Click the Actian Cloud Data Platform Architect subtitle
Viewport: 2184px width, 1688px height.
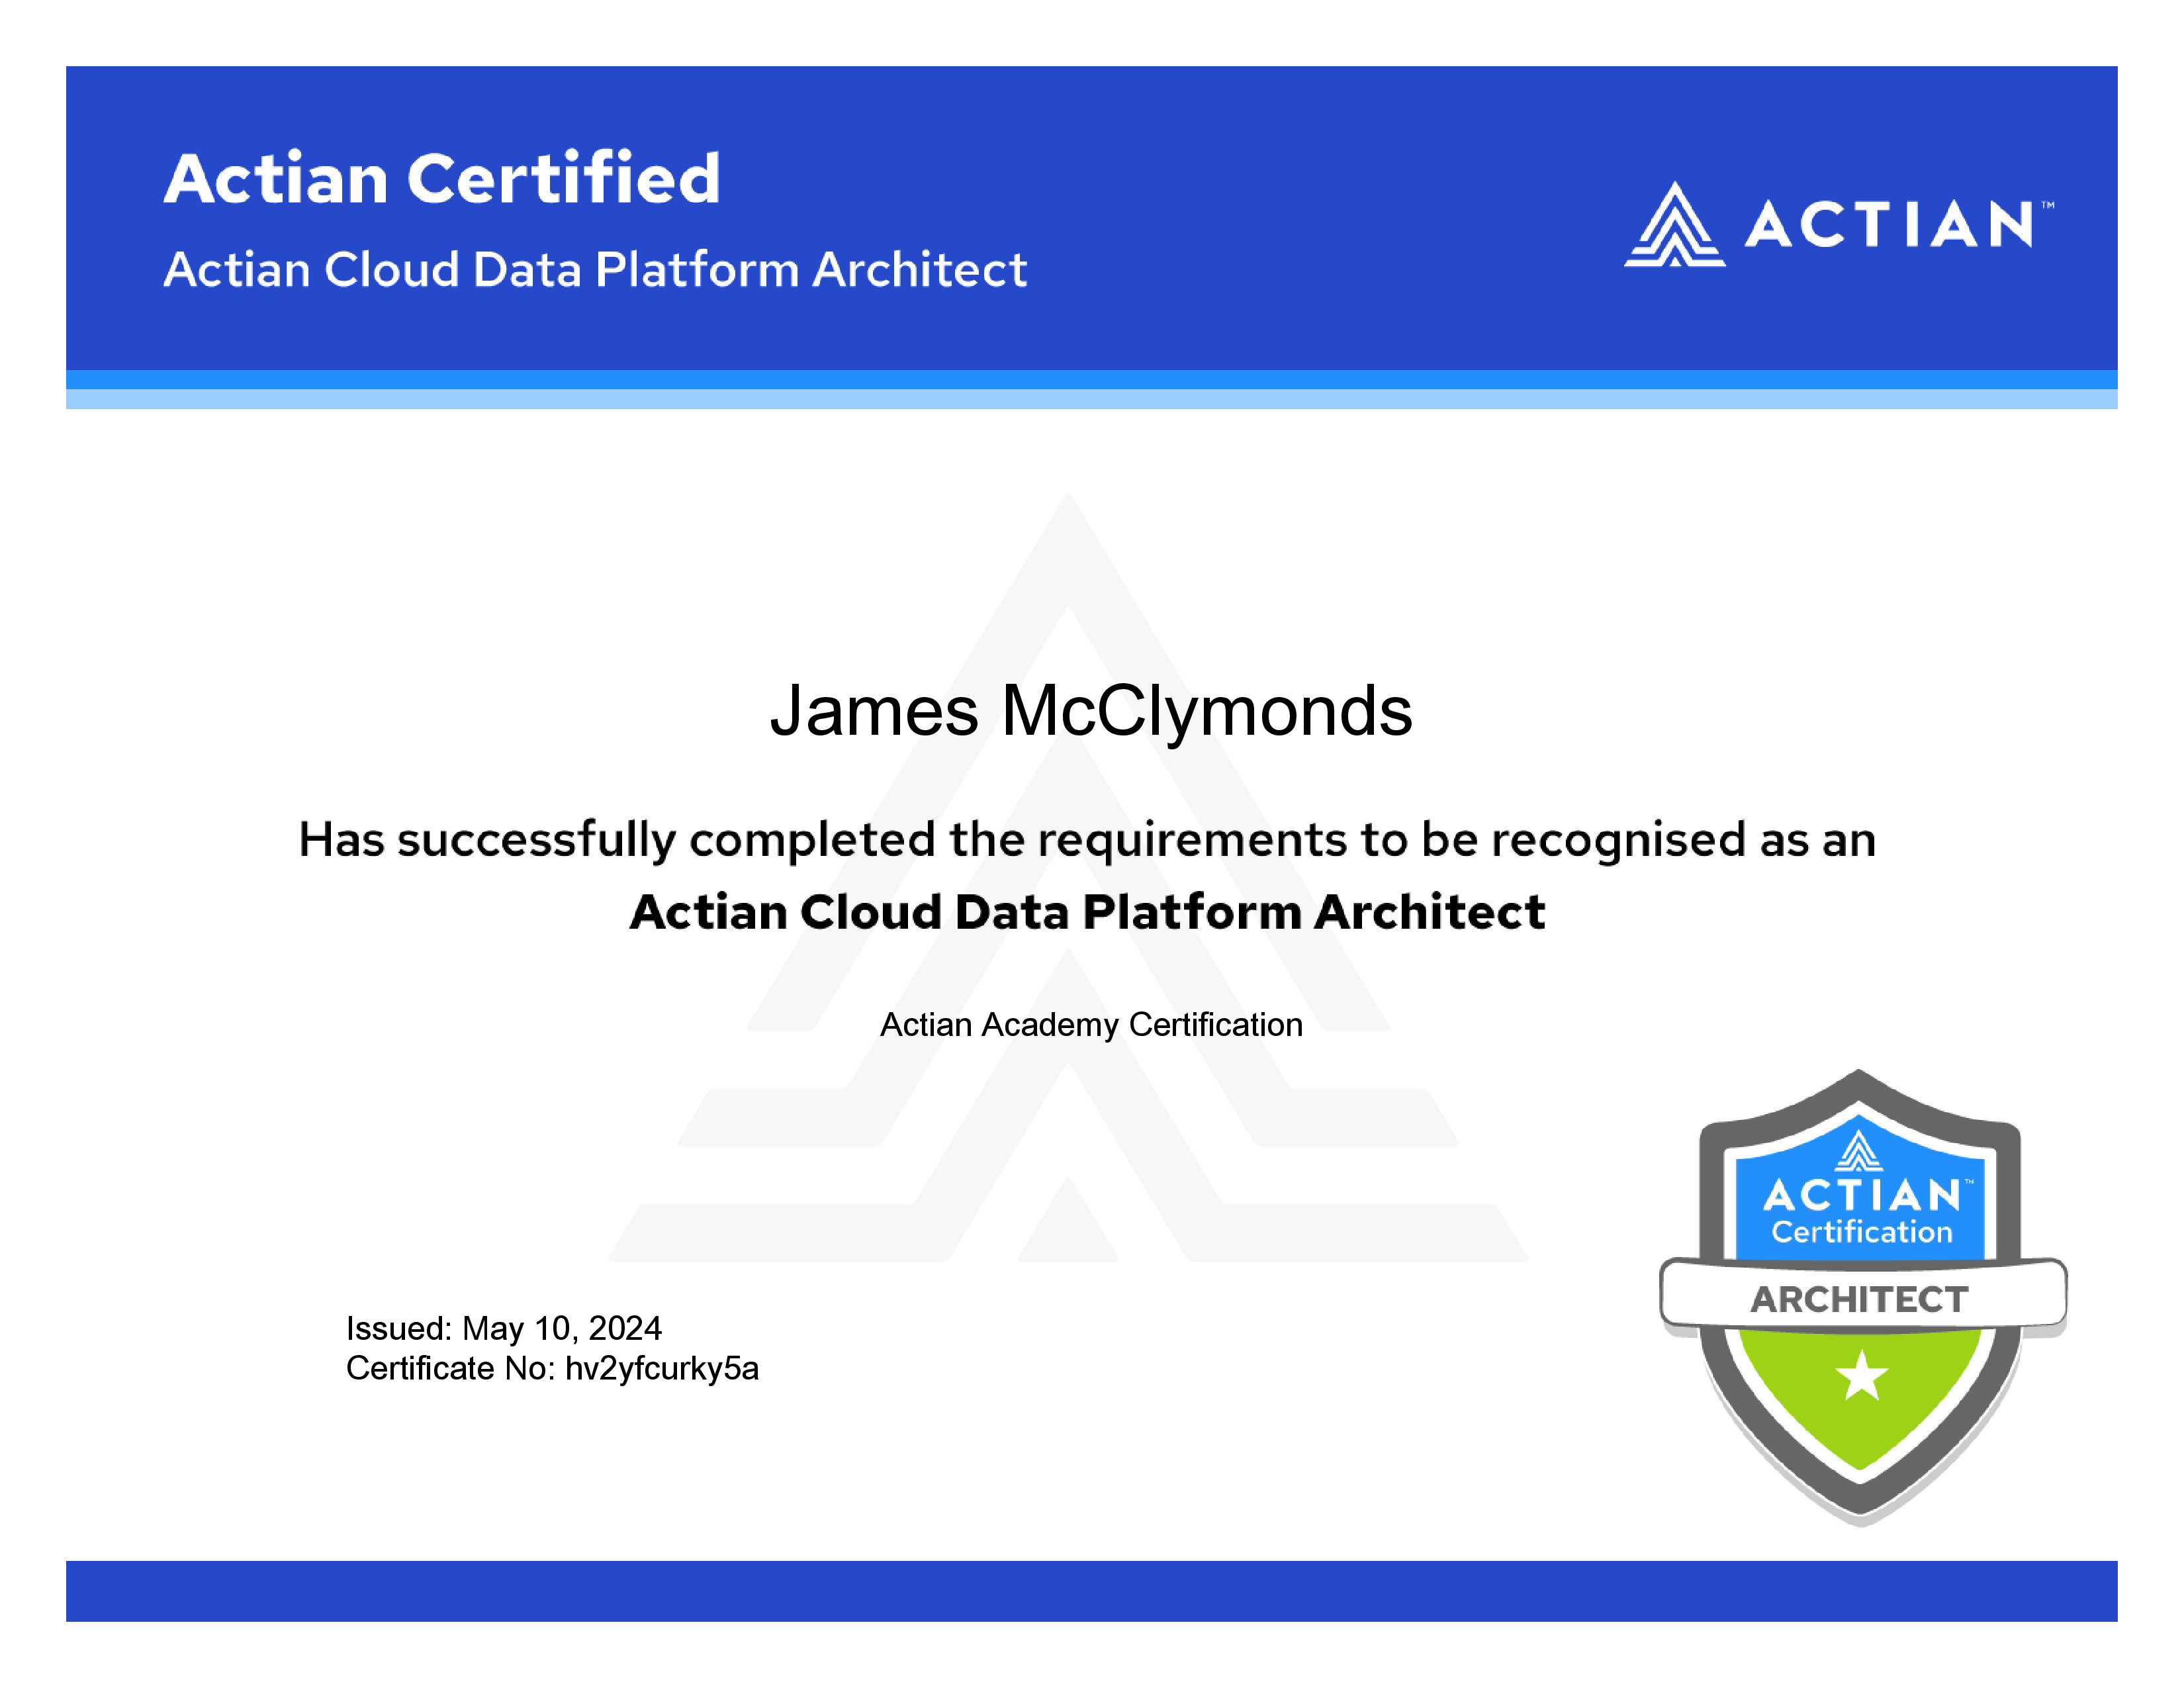point(595,270)
